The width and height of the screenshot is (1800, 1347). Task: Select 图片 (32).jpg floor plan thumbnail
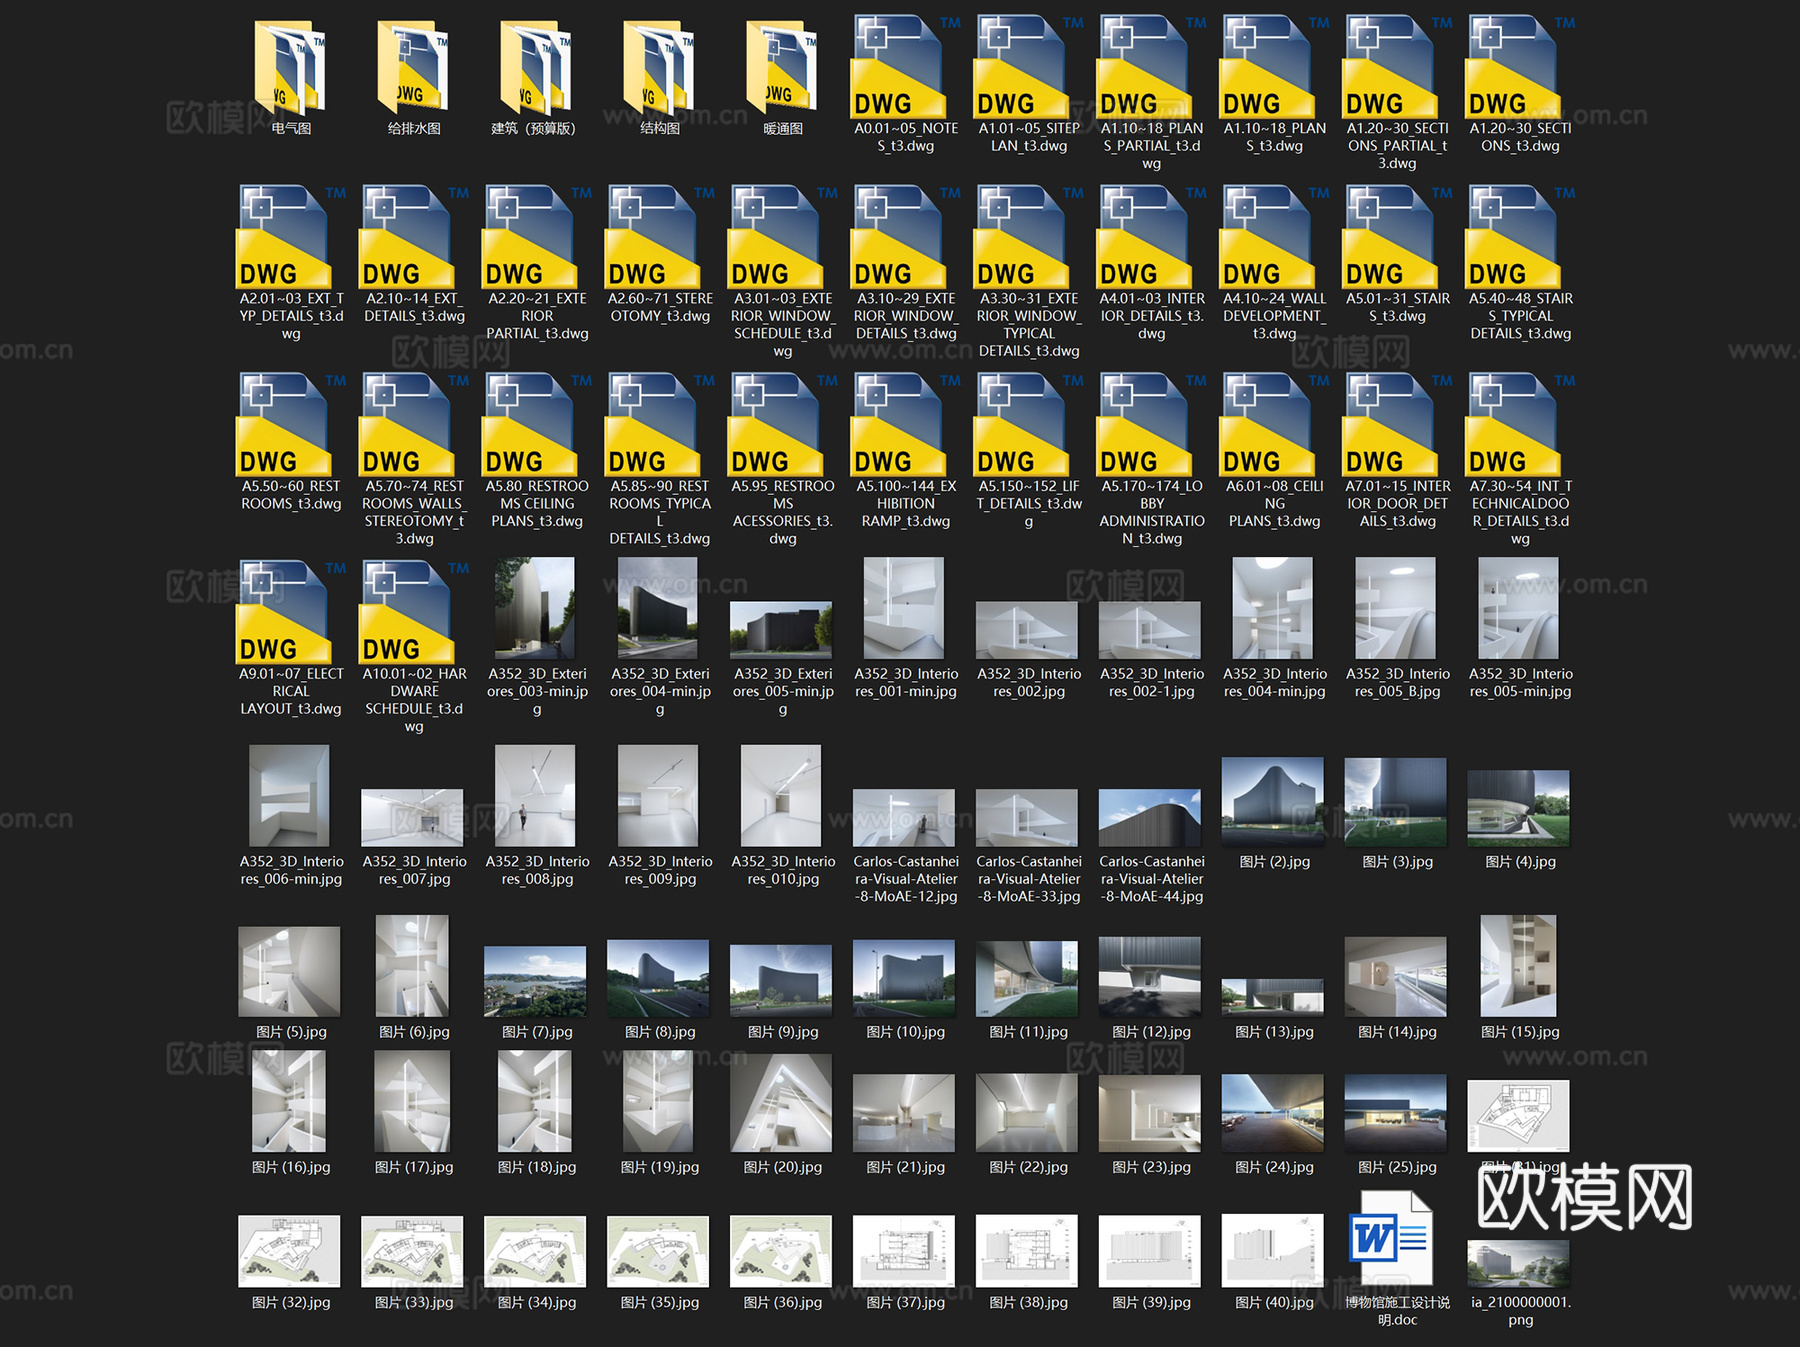(x=290, y=1251)
